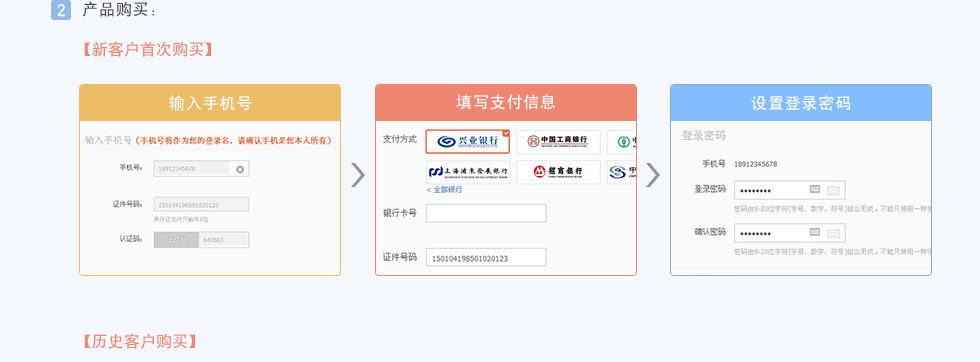Click blue soft keyboard icon beside 确认密码

tap(833, 234)
